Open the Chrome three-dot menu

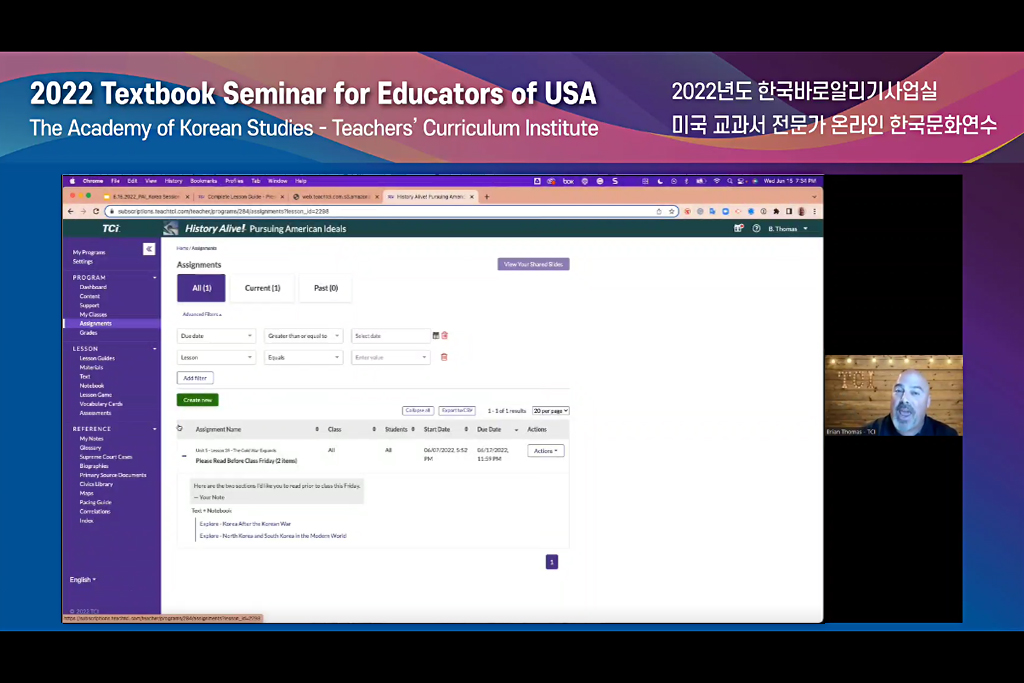point(814,211)
